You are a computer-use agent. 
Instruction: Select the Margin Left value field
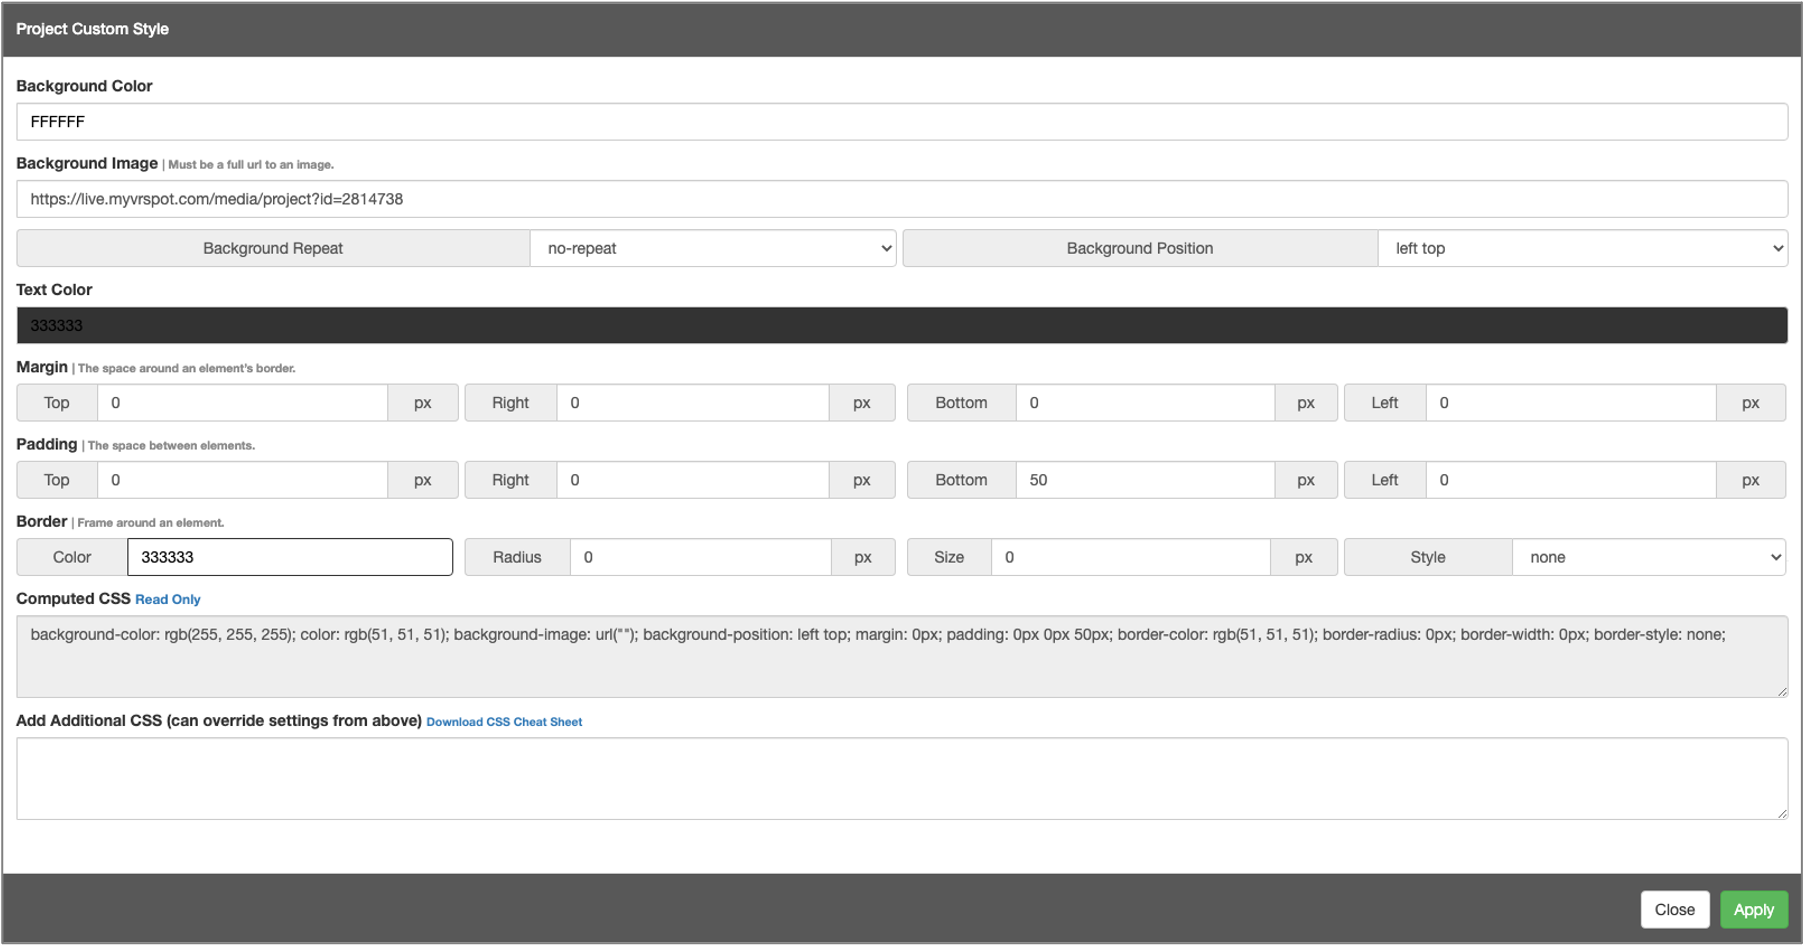[x=1570, y=403]
